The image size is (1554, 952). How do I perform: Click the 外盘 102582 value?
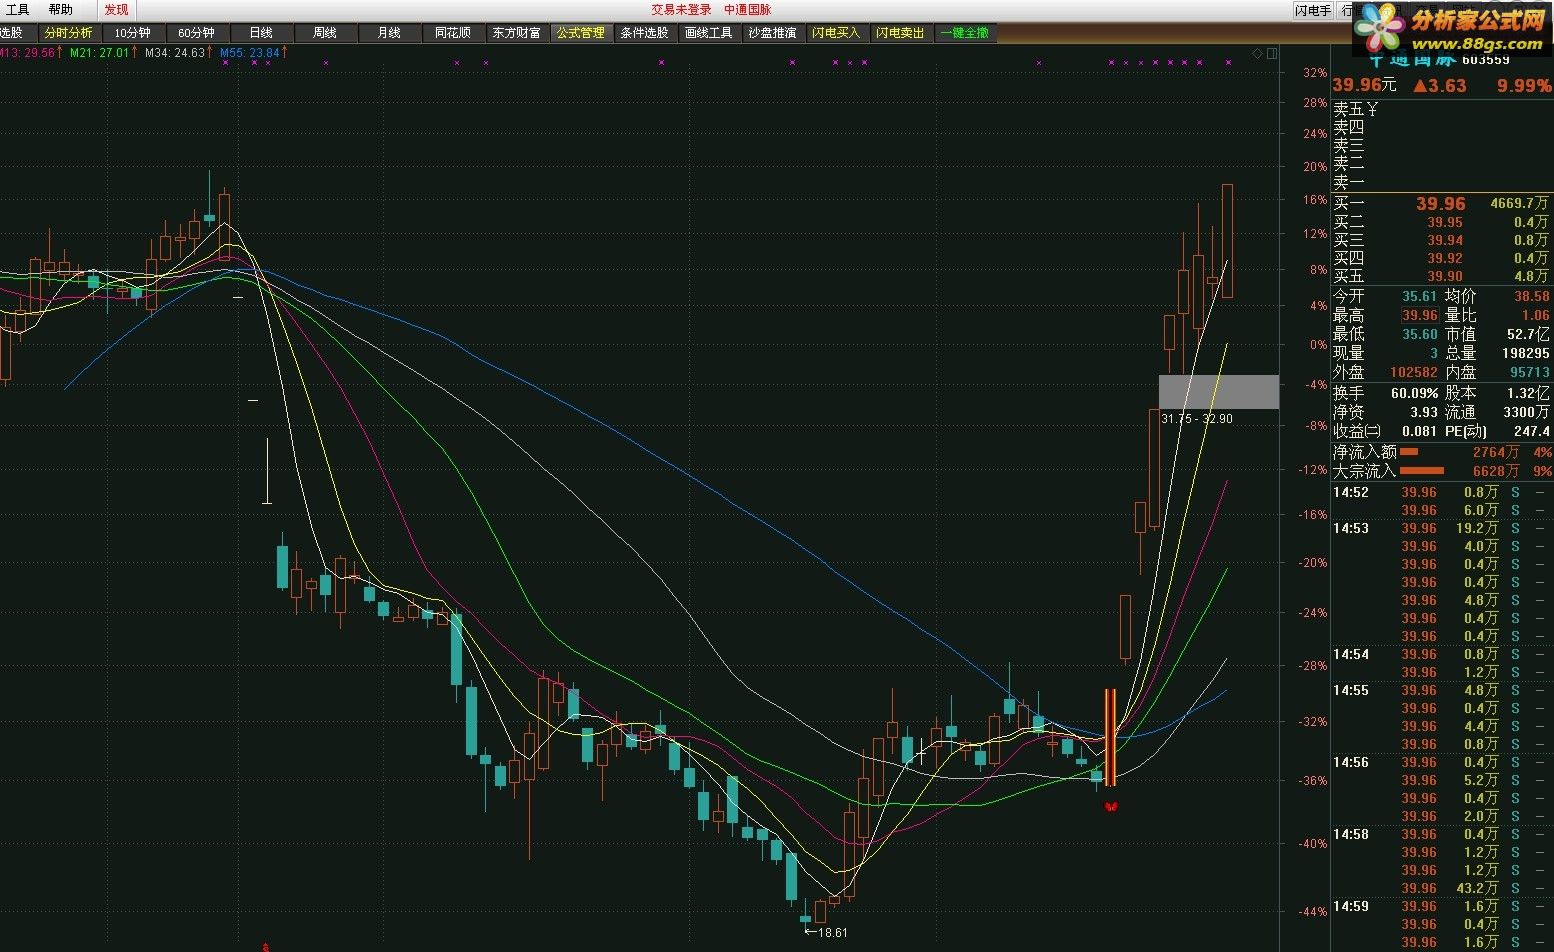pos(1413,372)
